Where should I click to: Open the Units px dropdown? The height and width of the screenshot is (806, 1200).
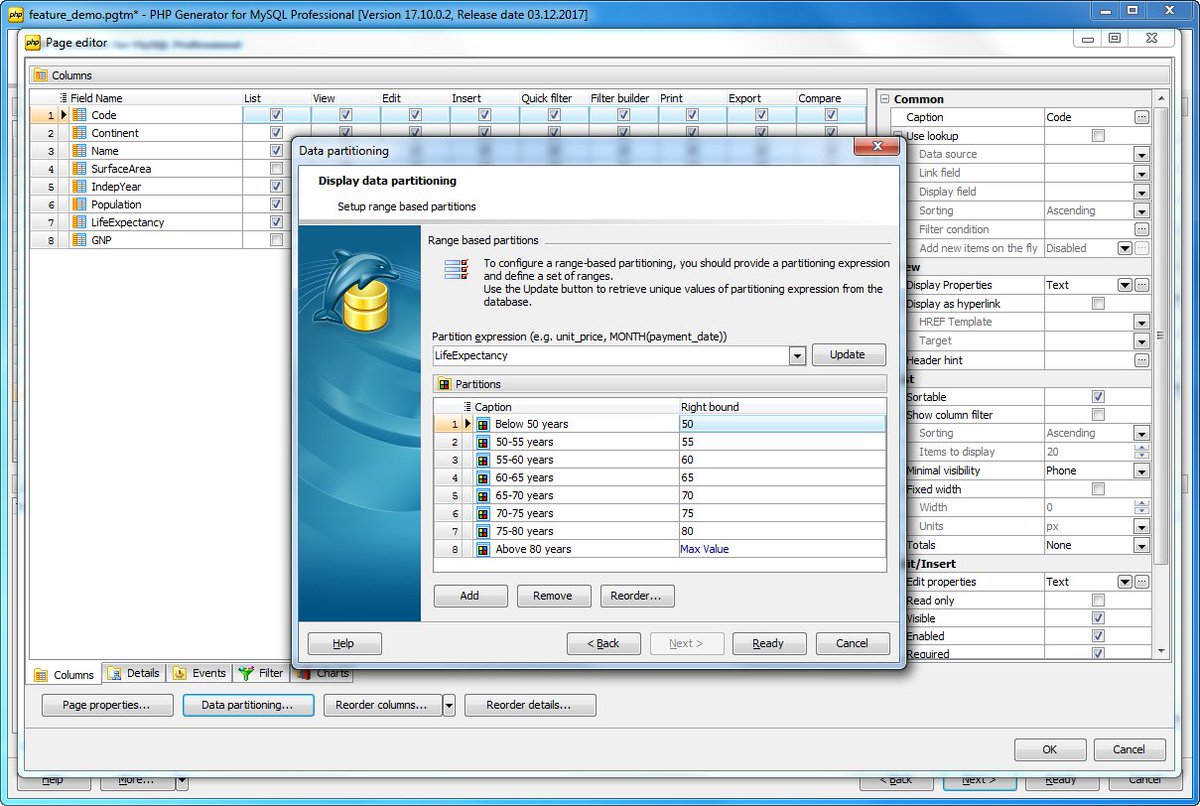1141,527
